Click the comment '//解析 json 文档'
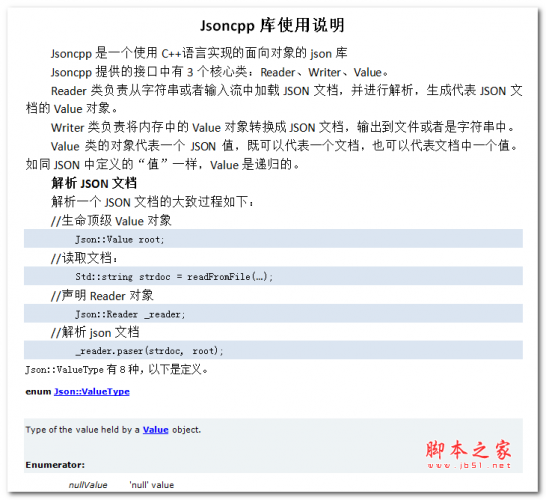Viewport: 546px width, 500px height. [95, 332]
